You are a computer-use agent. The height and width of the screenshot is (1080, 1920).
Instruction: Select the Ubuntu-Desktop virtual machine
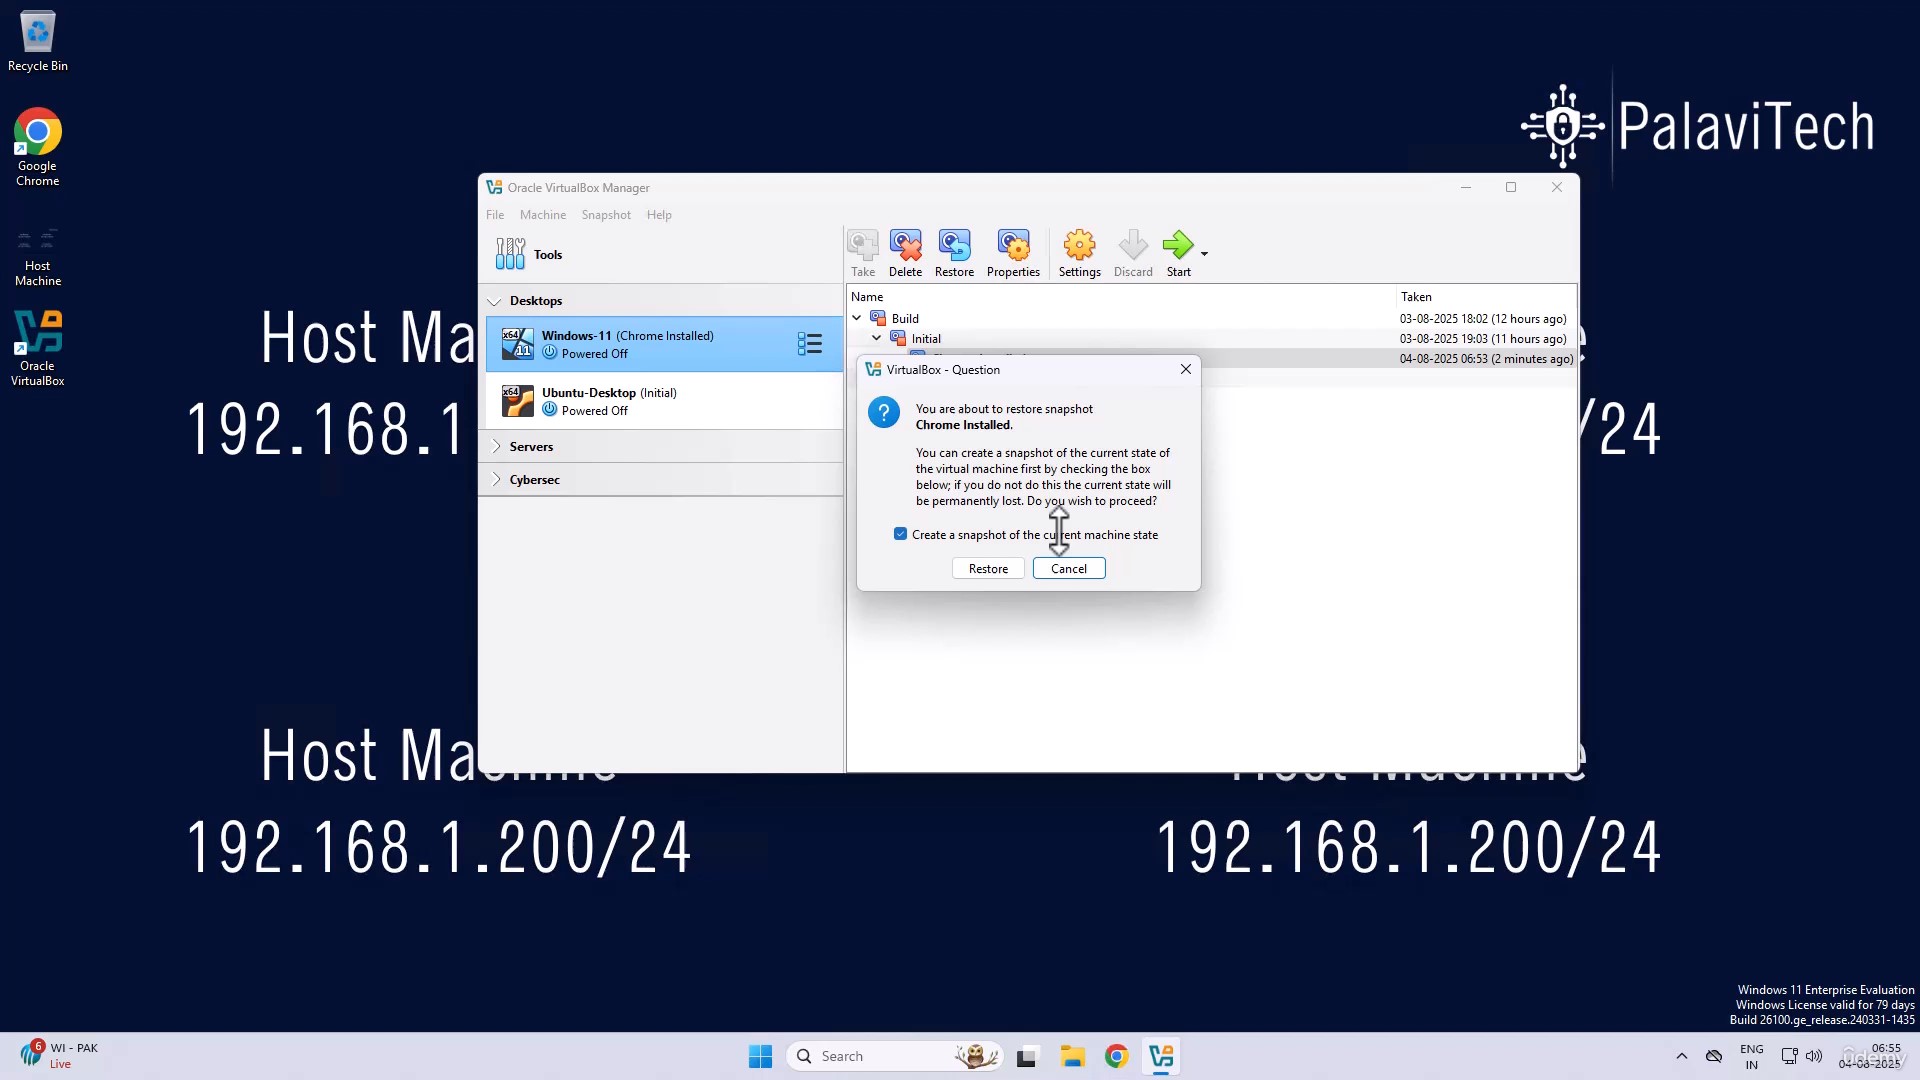[664, 401]
